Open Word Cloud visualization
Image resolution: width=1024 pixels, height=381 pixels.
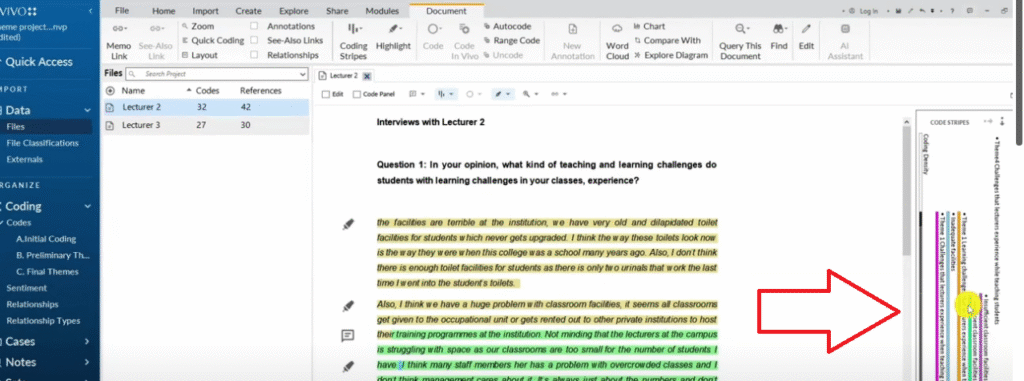pos(617,43)
